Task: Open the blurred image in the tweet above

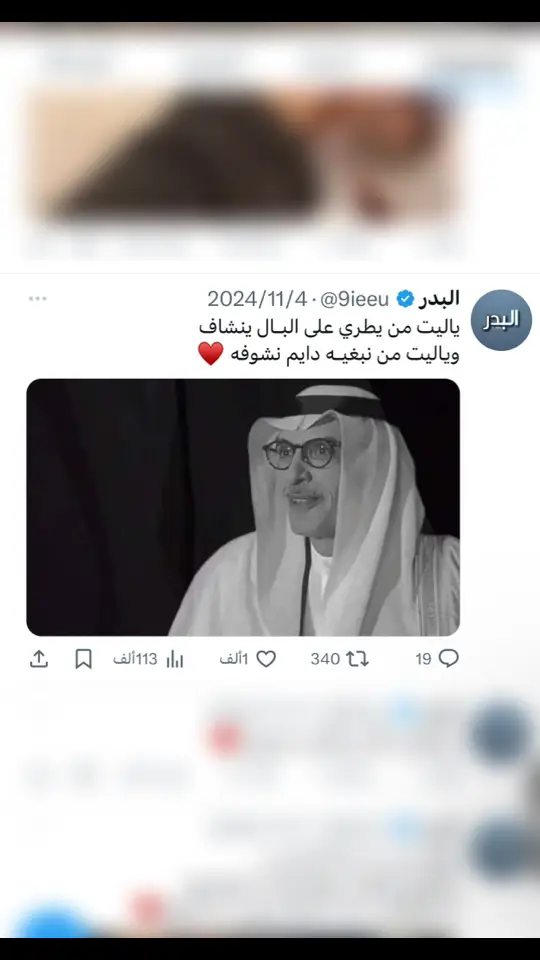Action: pos(243,156)
